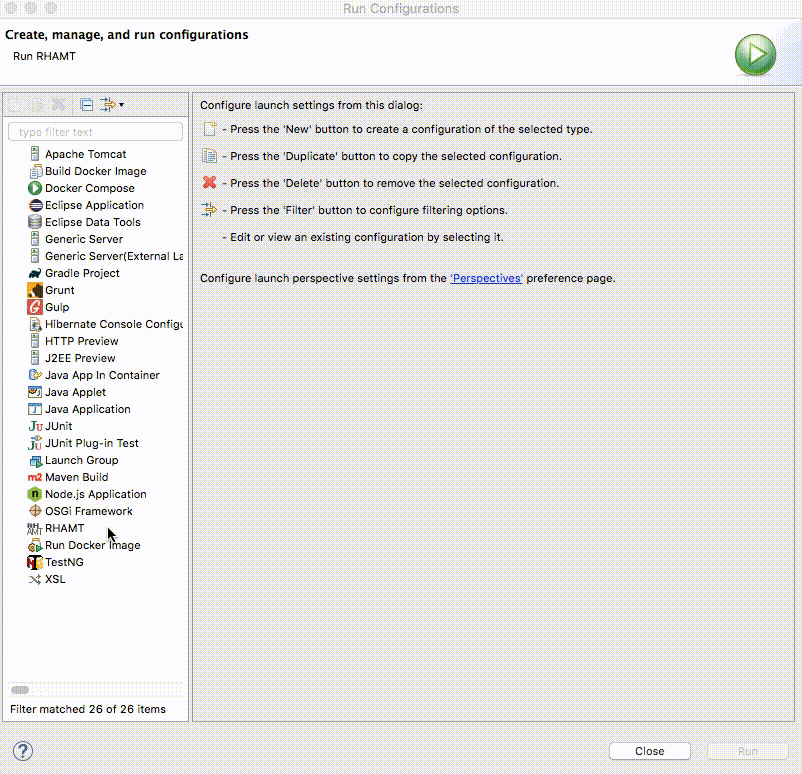
Task: Click the TestNG icon
Action: tap(35, 562)
